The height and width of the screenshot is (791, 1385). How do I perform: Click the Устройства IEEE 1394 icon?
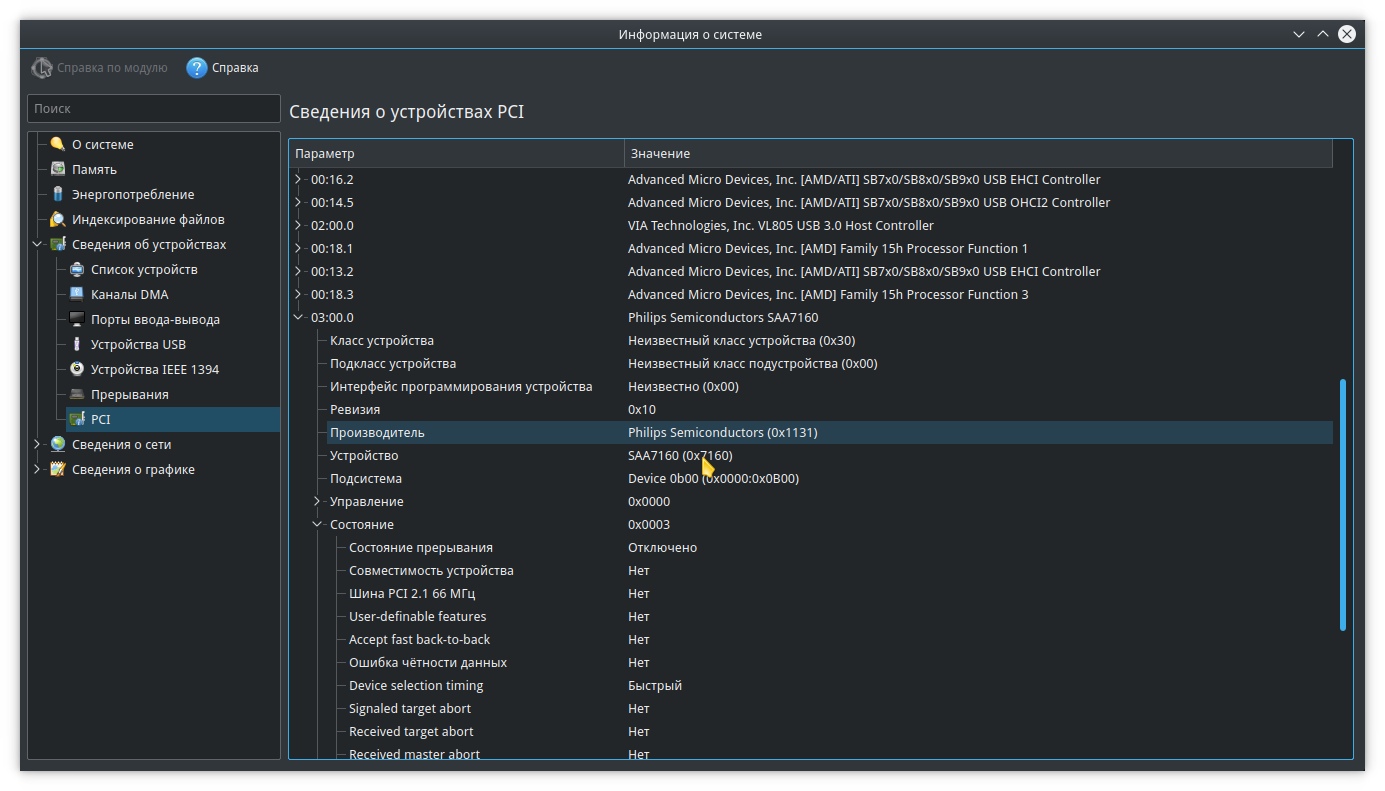[x=77, y=369]
